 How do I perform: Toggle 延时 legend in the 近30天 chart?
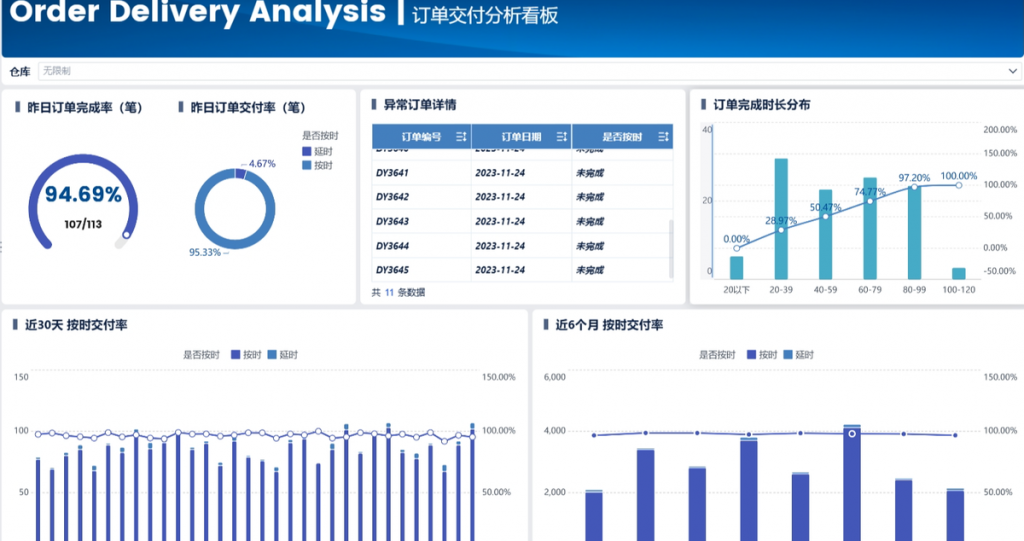click(x=283, y=355)
